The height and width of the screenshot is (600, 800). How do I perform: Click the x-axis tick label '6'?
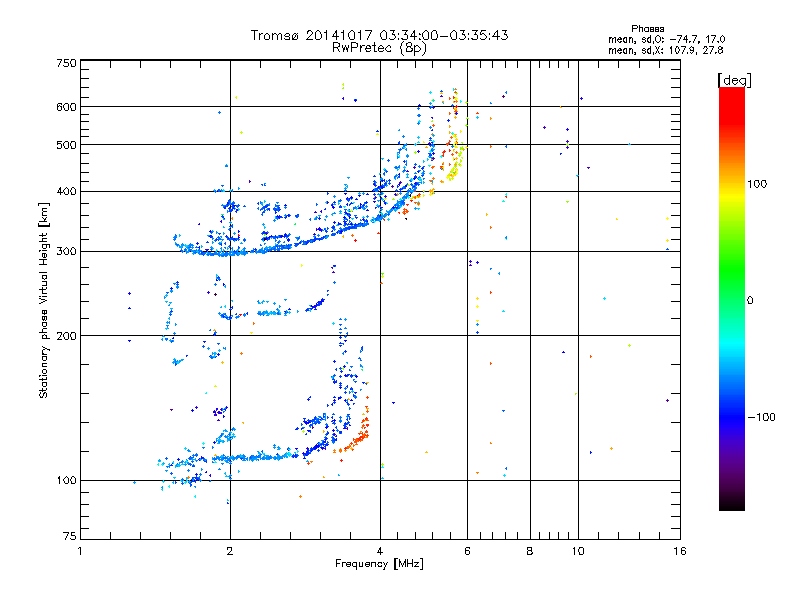click(x=467, y=551)
